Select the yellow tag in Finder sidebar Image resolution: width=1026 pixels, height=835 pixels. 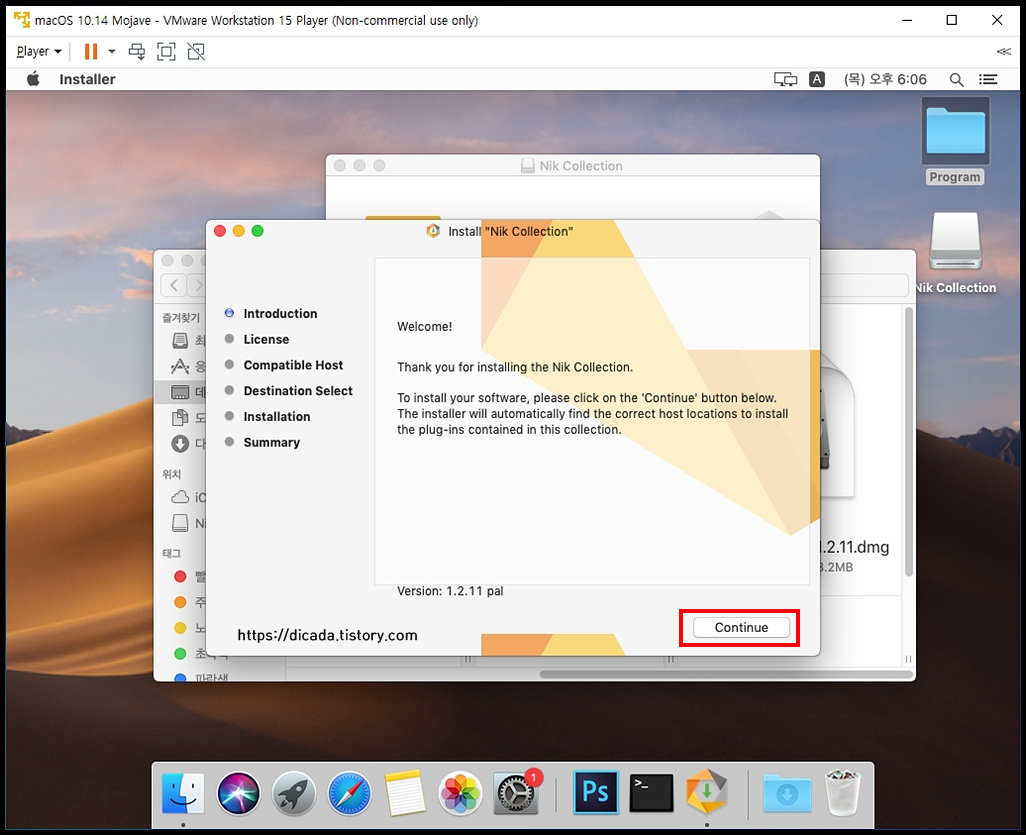tap(181, 628)
